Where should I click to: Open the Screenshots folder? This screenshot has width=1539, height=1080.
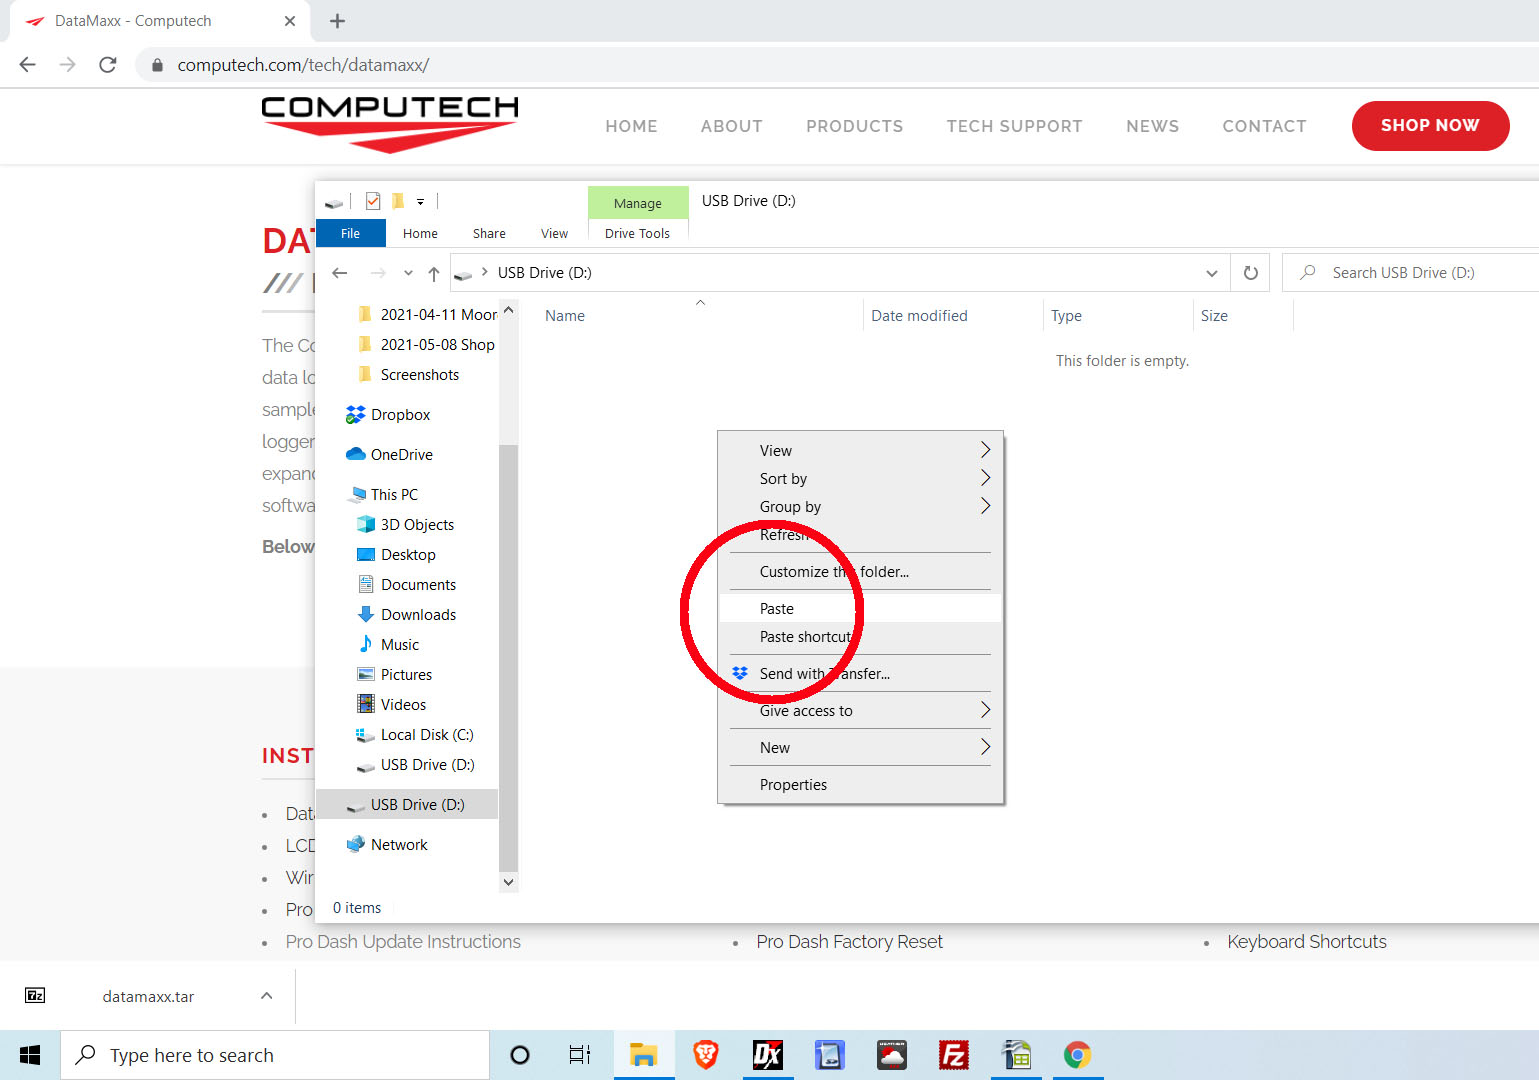tap(420, 374)
